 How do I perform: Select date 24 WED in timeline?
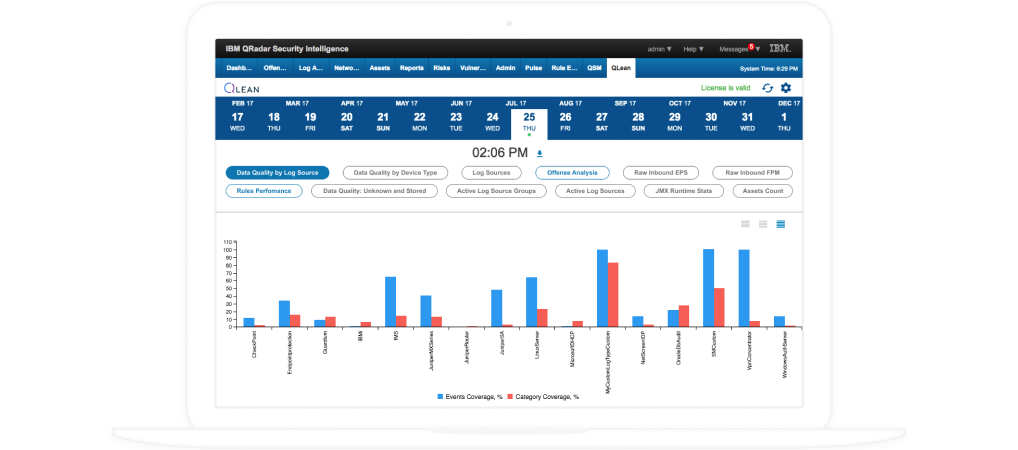[x=493, y=121]
